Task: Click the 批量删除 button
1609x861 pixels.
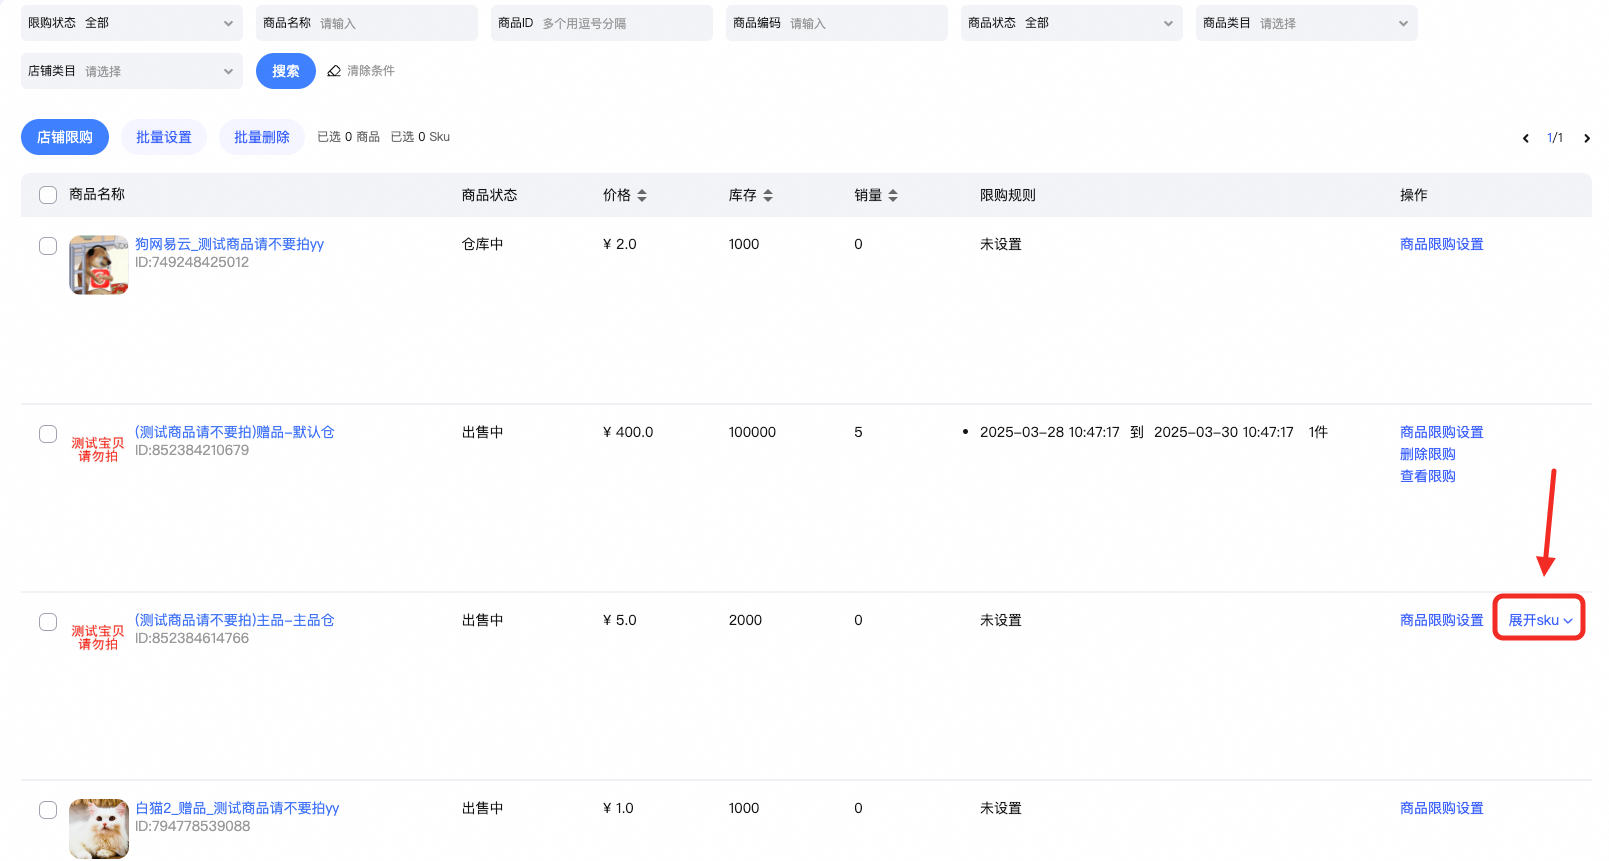Action: tap(262, 137)
